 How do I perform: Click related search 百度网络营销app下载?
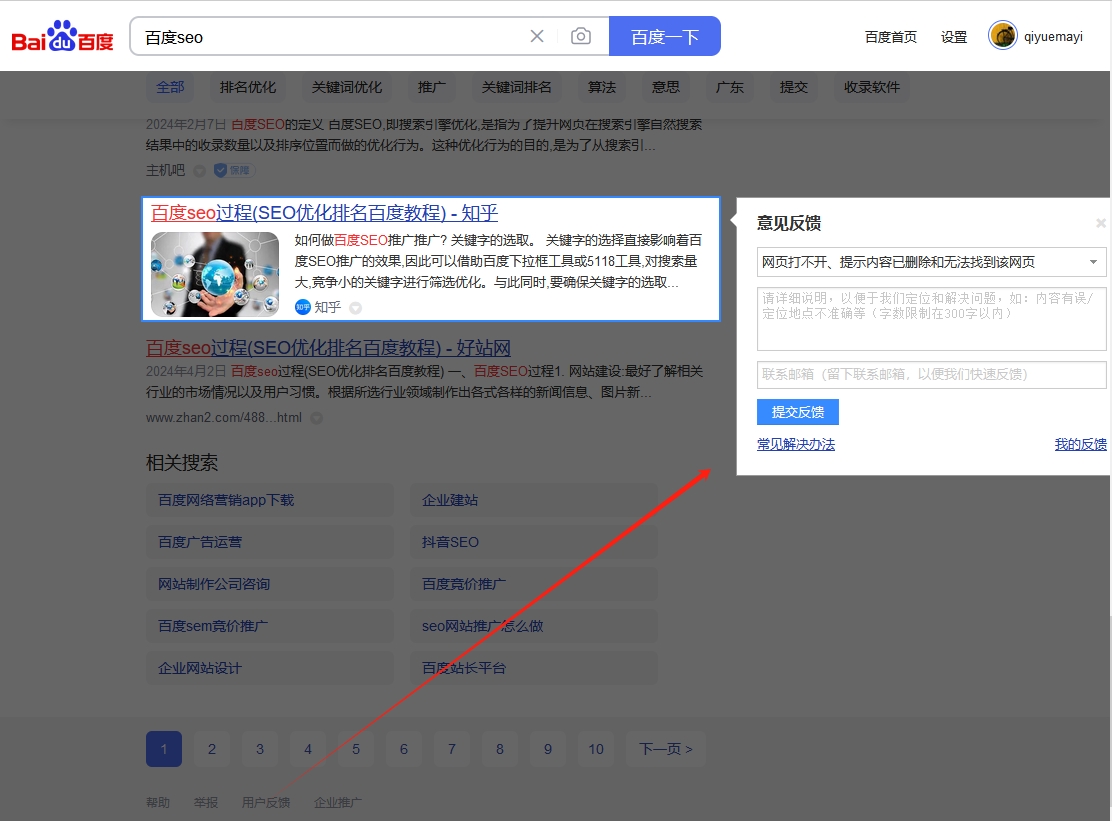click(269, 501)
